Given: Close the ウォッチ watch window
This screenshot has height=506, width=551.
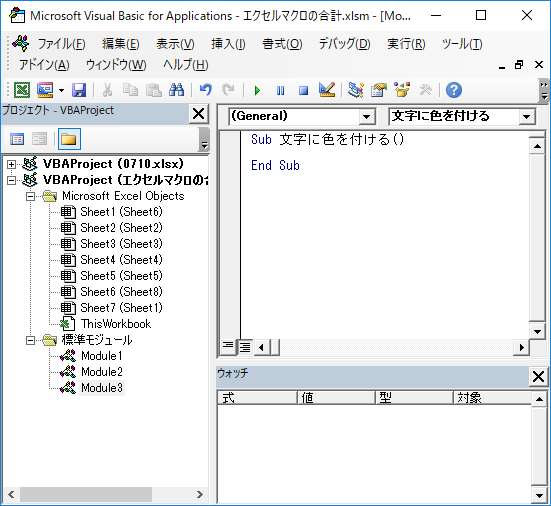Looking at the screenshot, I should (538, 376).
